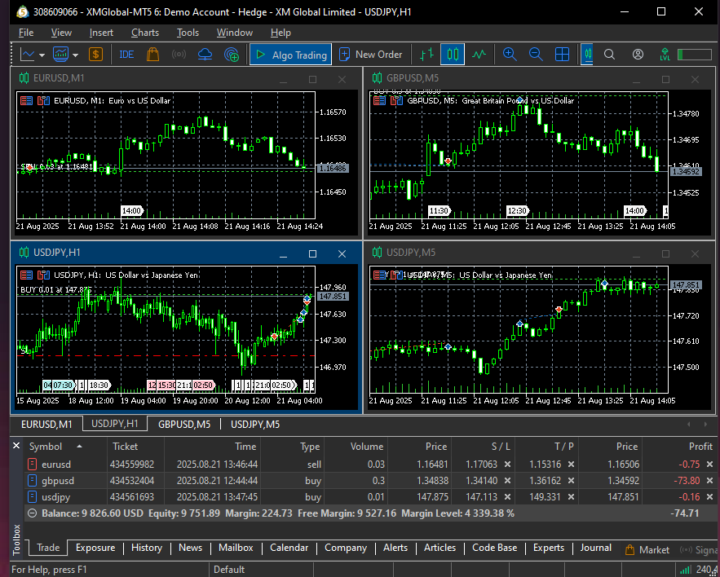This screenshot has height=577, width=720.
Task: Toggle the chart shift icon right of the grid icon
Action: coord(587,54)
